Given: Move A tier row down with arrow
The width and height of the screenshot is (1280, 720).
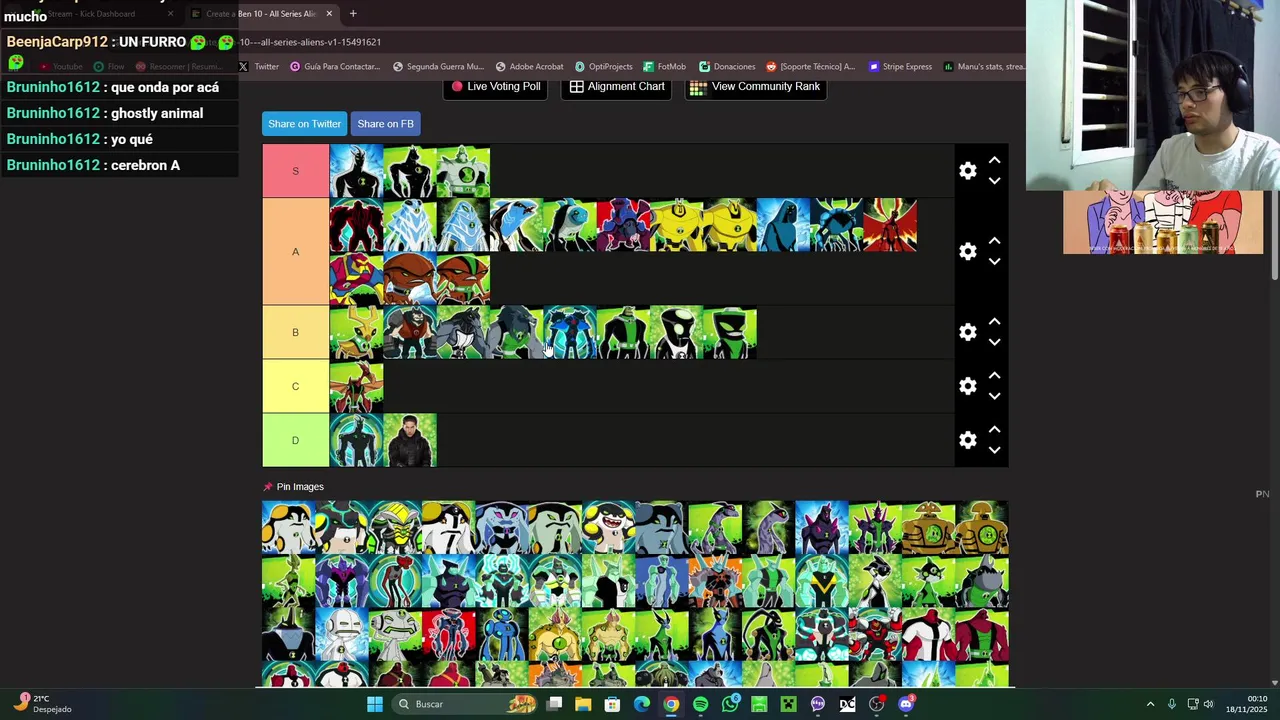Looking at the screenshot, I should point(994,262).
